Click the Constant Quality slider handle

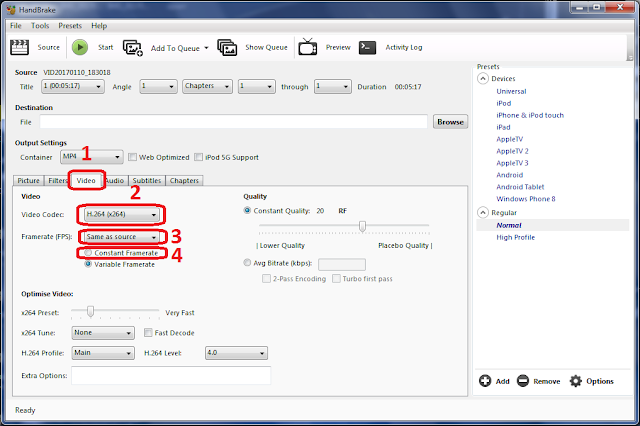(x=362, y=226)
